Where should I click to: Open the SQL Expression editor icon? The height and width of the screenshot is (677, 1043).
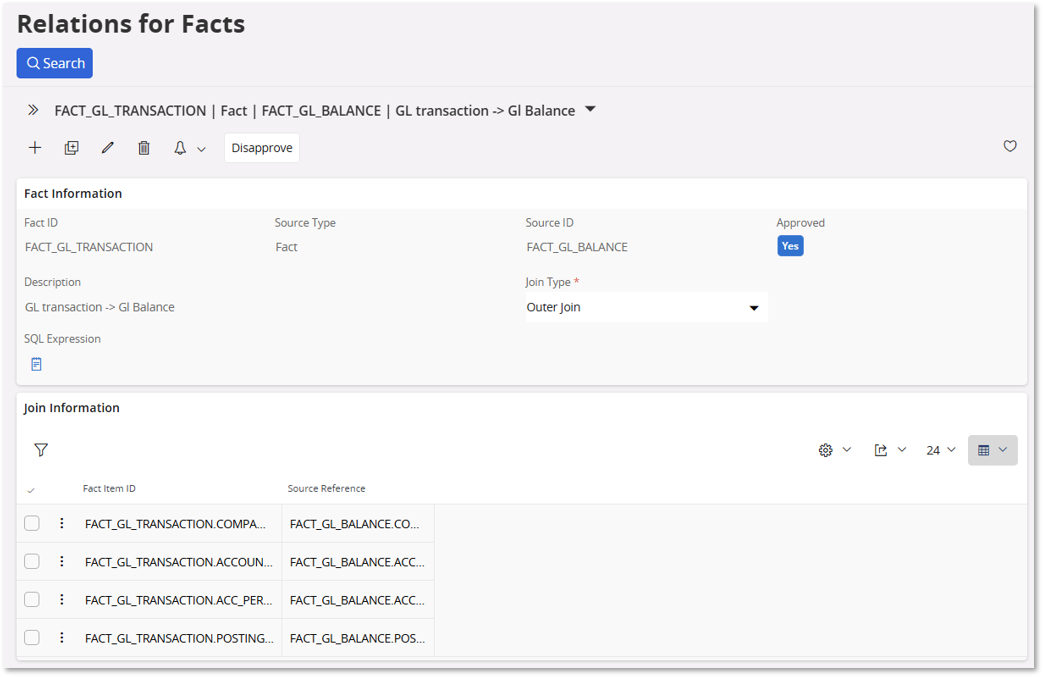tap(37, 364)
